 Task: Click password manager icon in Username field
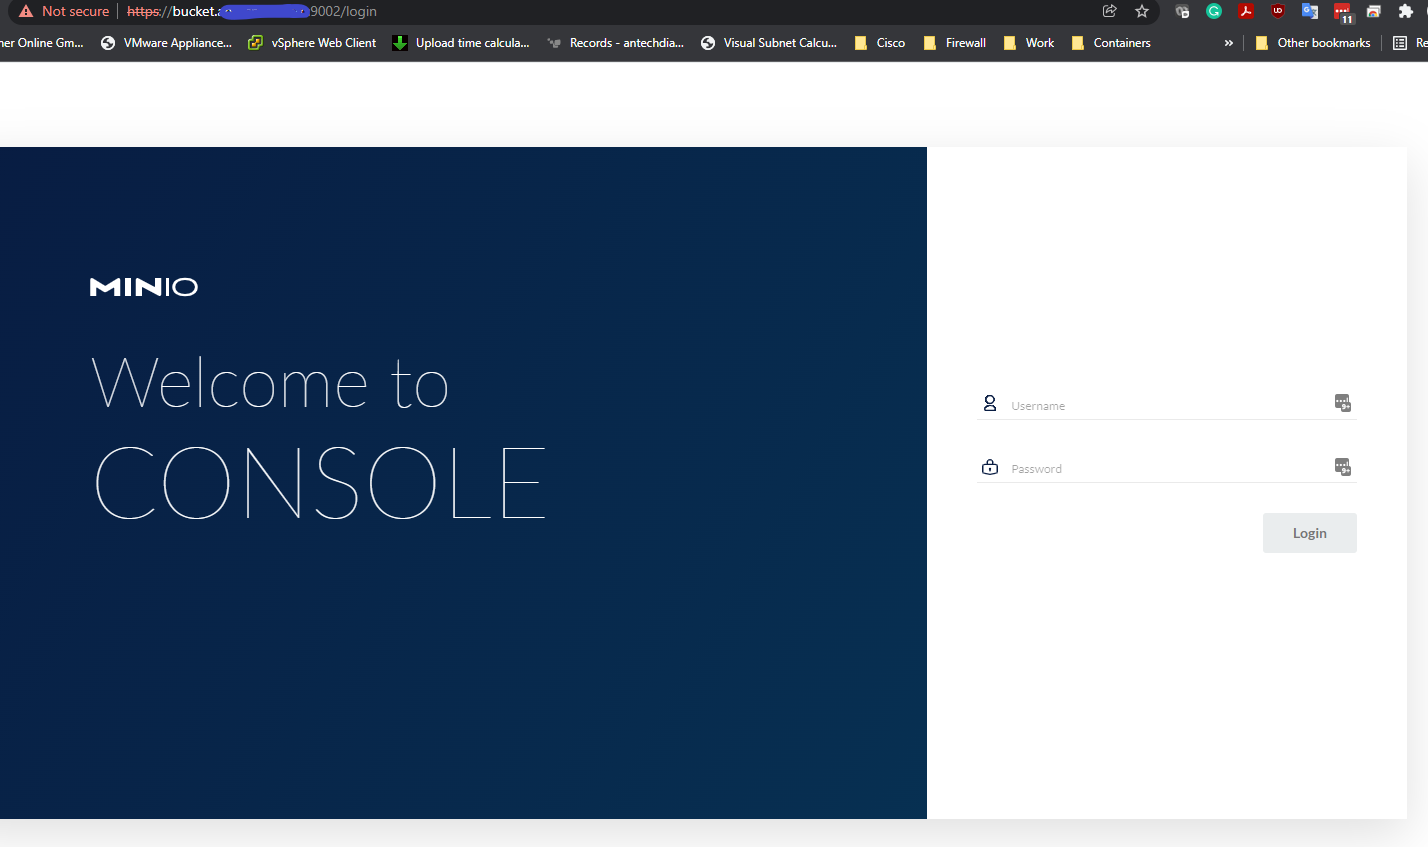(x=1343, y=403)
